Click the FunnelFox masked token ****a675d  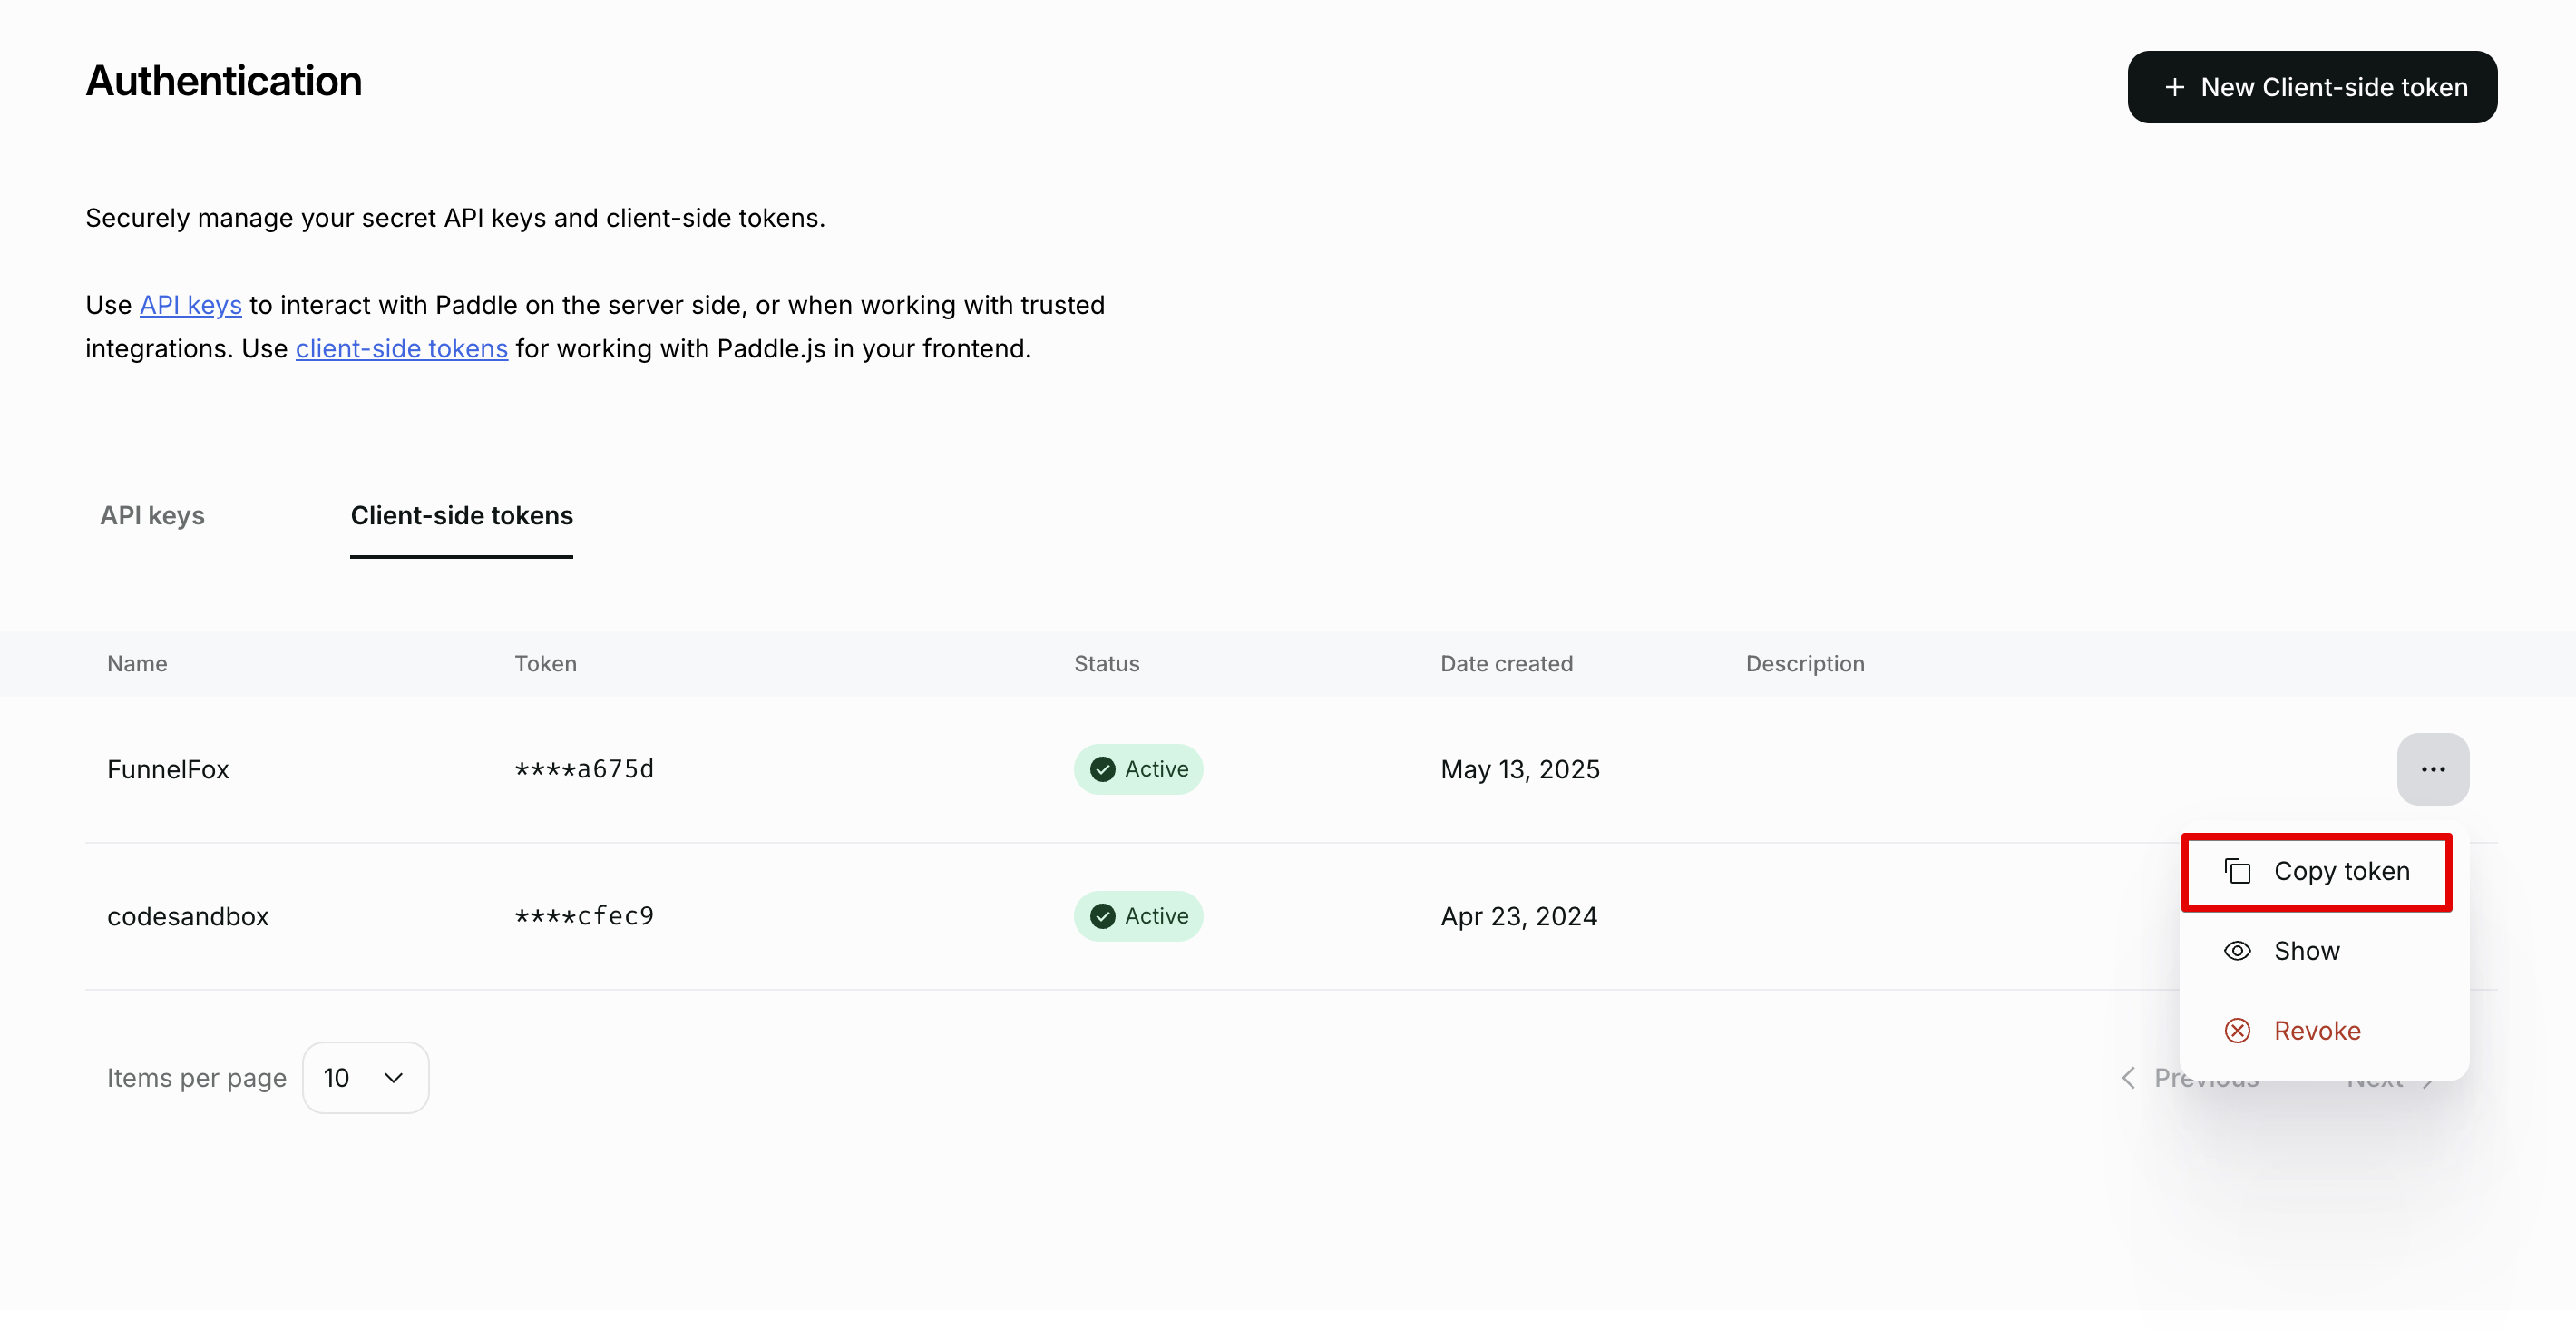point(584,769)
